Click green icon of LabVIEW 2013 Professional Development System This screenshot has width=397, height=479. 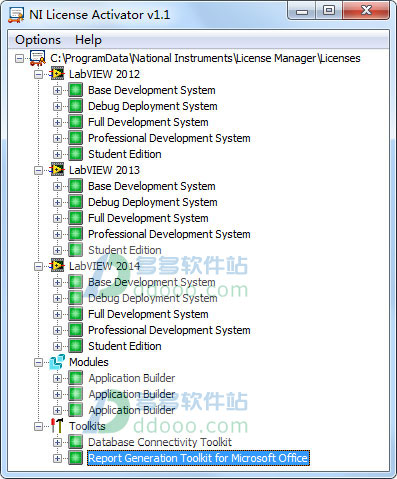76,234
